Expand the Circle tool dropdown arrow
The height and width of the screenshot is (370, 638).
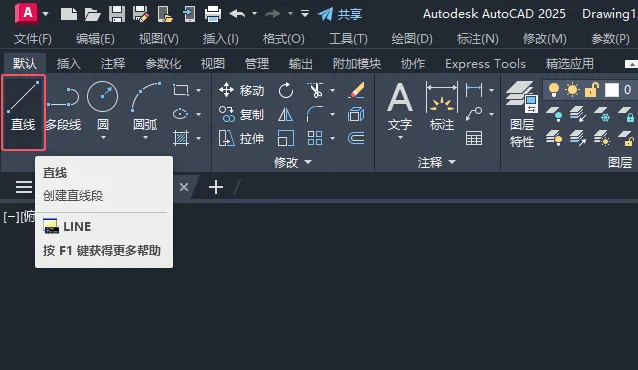(x=103, y=138)
